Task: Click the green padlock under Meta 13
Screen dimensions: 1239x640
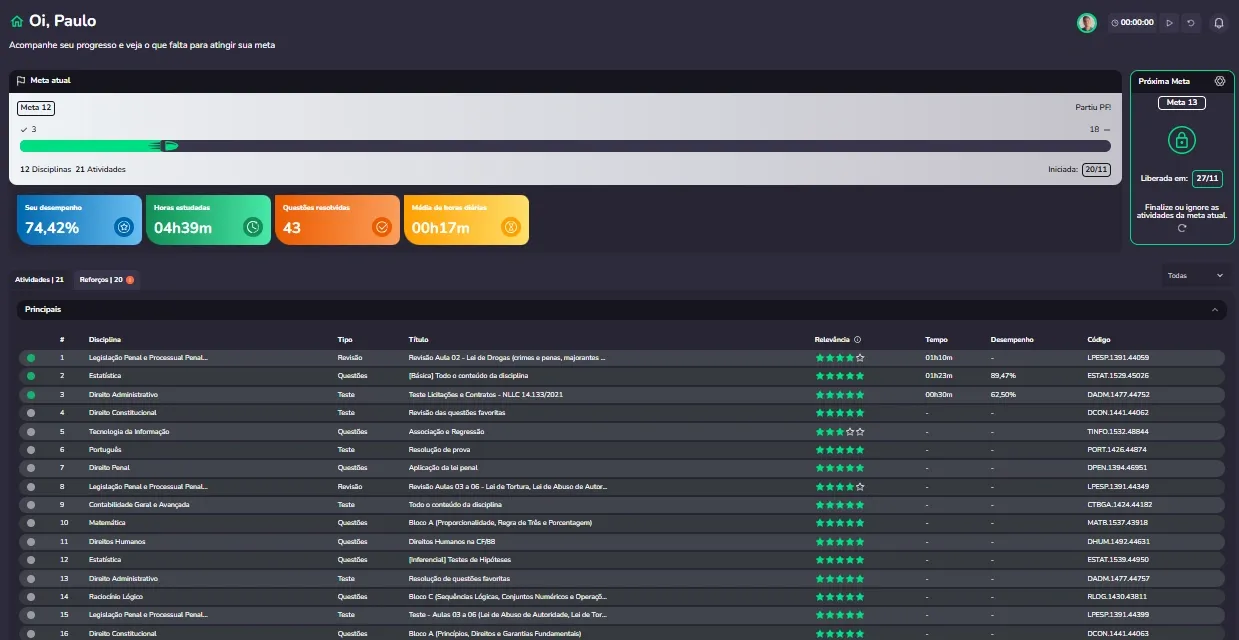Action: click(x=1181, y=139)
